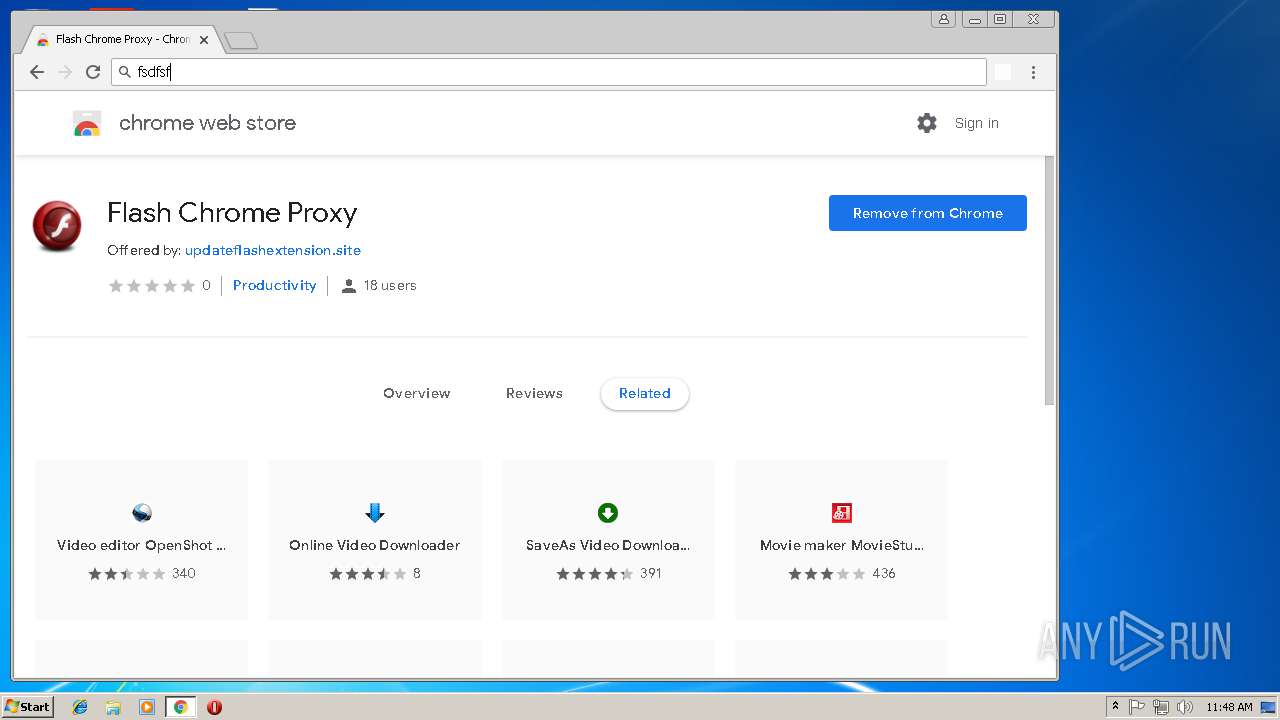
Task: Open SaveAs Video Downloader card title
Action: 608,545
